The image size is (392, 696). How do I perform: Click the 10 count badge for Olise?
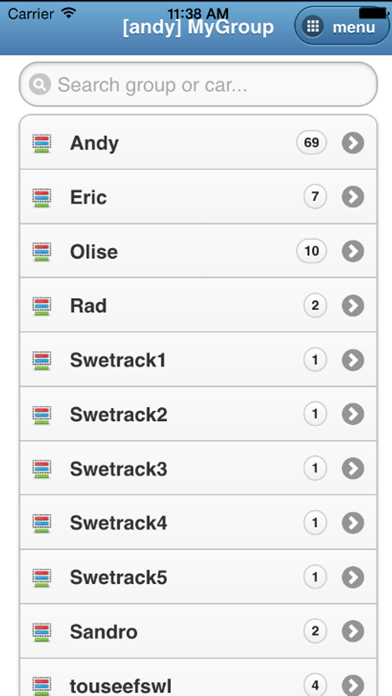(x=312, y=251)
